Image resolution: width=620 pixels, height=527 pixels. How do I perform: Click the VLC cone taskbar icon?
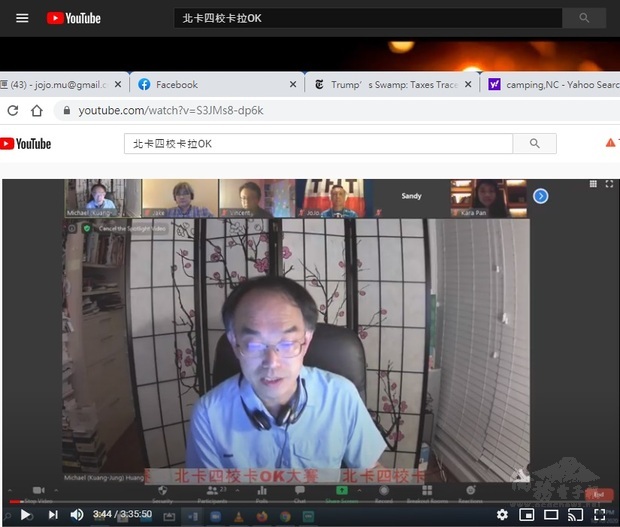(x=238, y=516)
